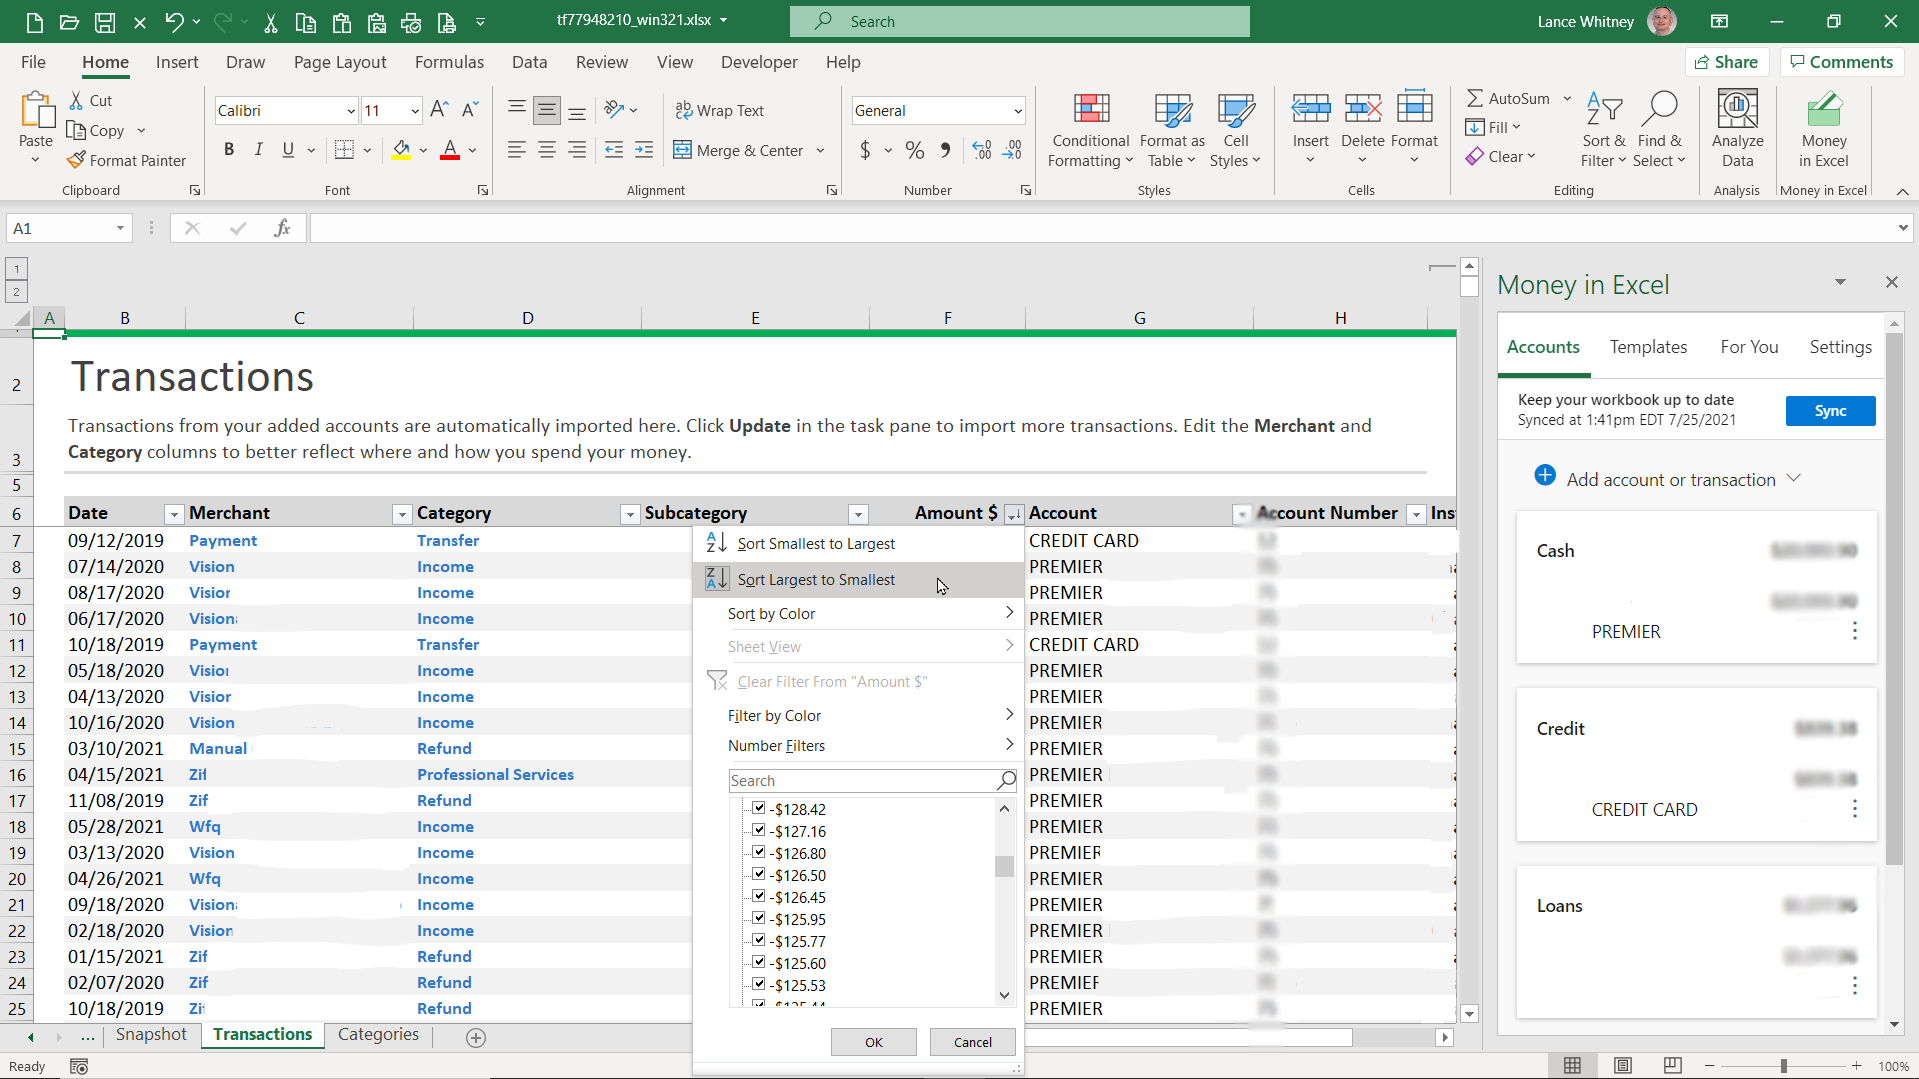This screenshot has height=1079, width=1919.
Task: Click the filter Search input field
Action: (x=862, y=780)
